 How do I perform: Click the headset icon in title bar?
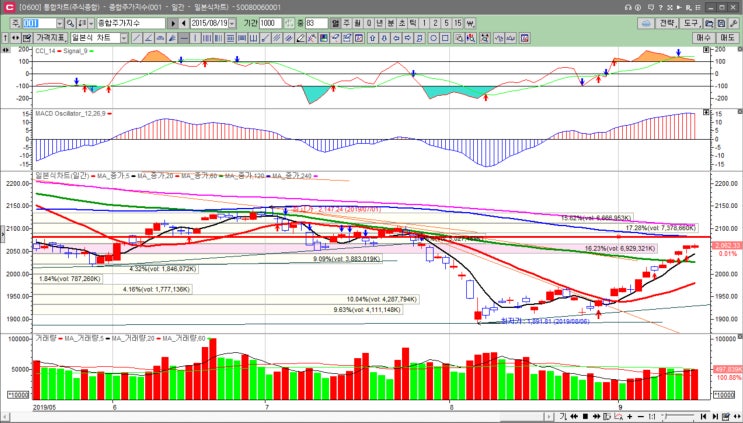[x=628, y=7]
